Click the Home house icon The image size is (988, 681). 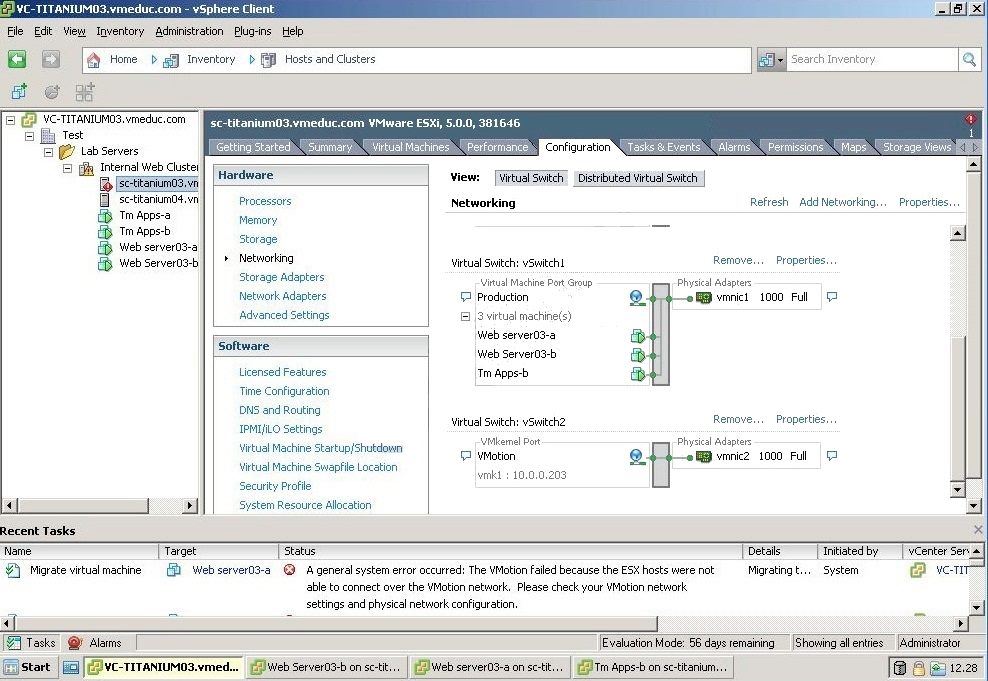(94, 60)
